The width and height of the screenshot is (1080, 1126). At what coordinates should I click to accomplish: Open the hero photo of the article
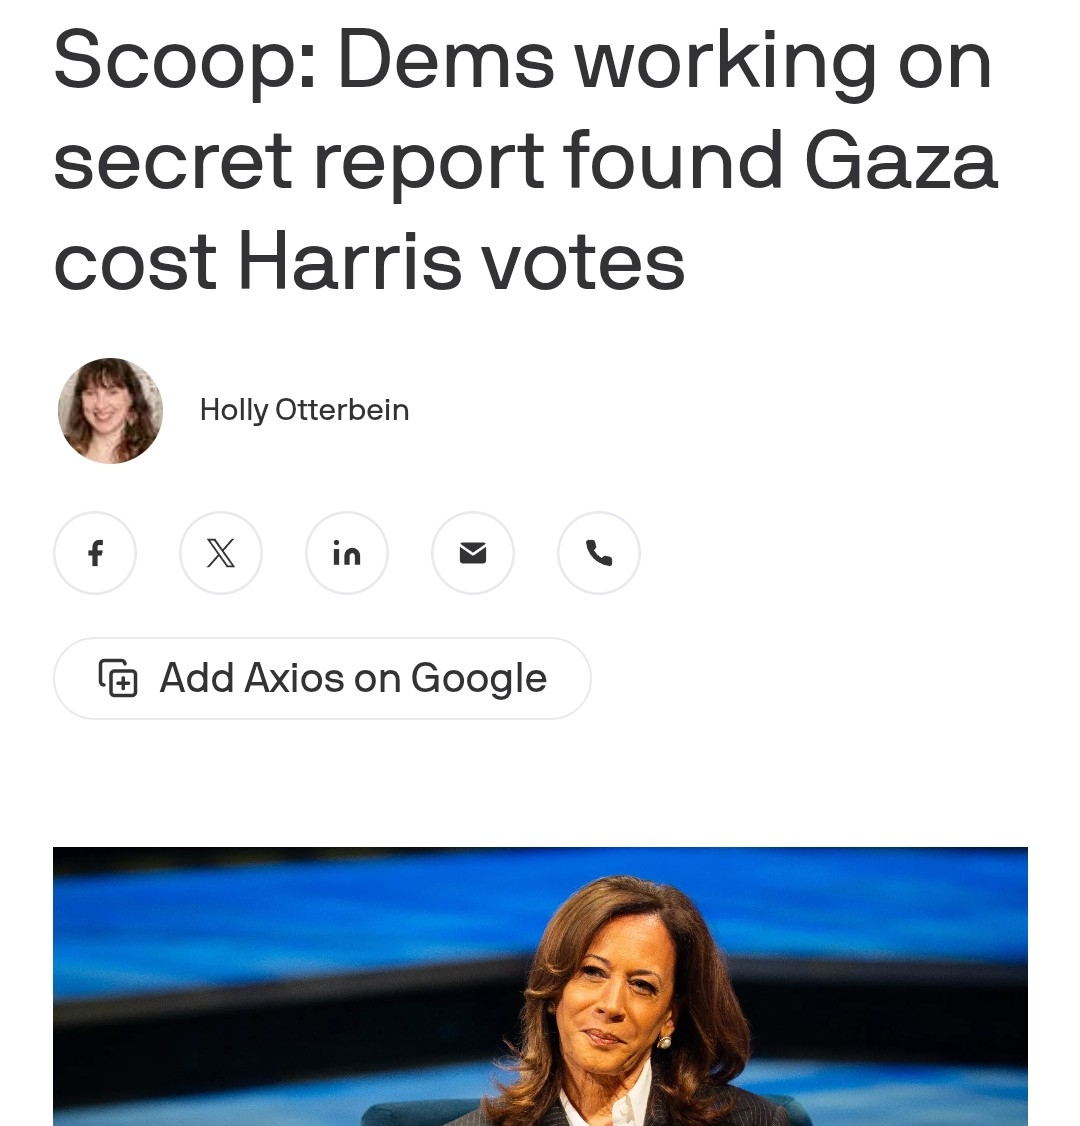pyautogui.click(x=540, y=987)
